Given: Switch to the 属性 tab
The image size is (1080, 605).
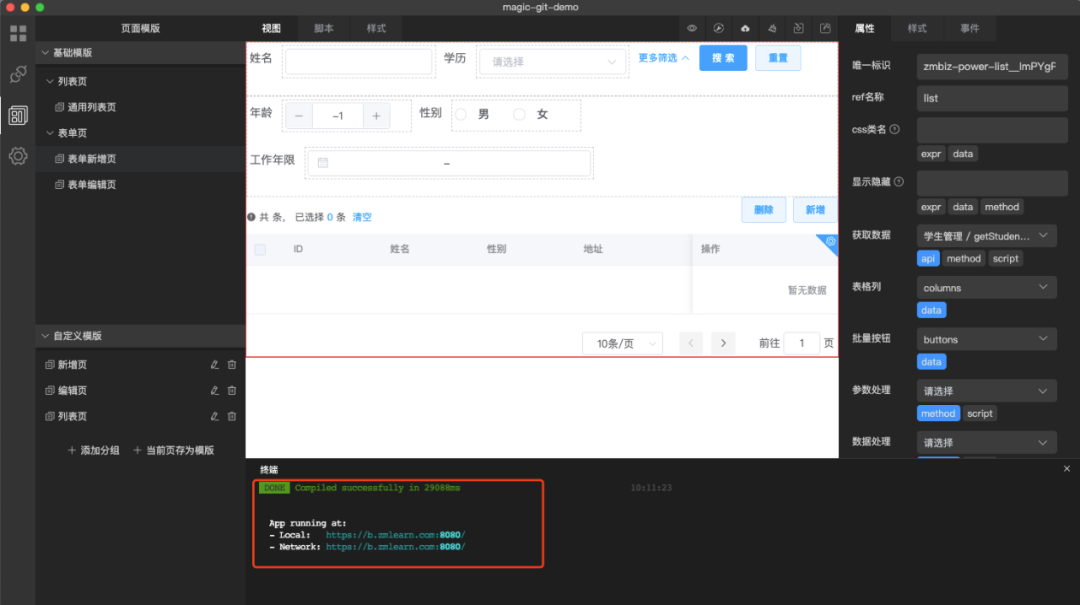Looking at the screenshot, I should click(864, 28).
